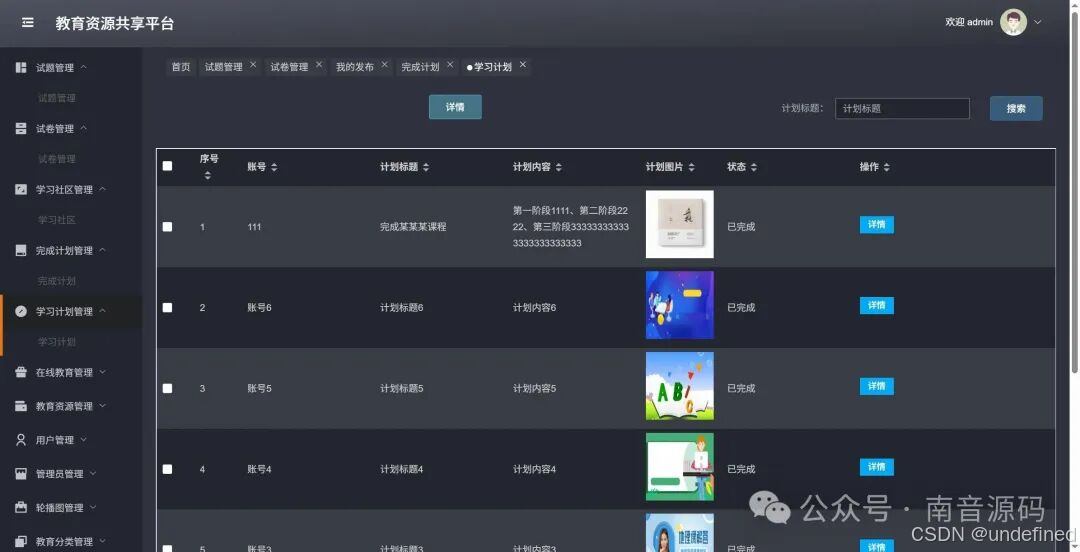Click the 教育分类管理 sidebar icon
1080x552 pixels.
pyautogui.click(x=21, y=541)
